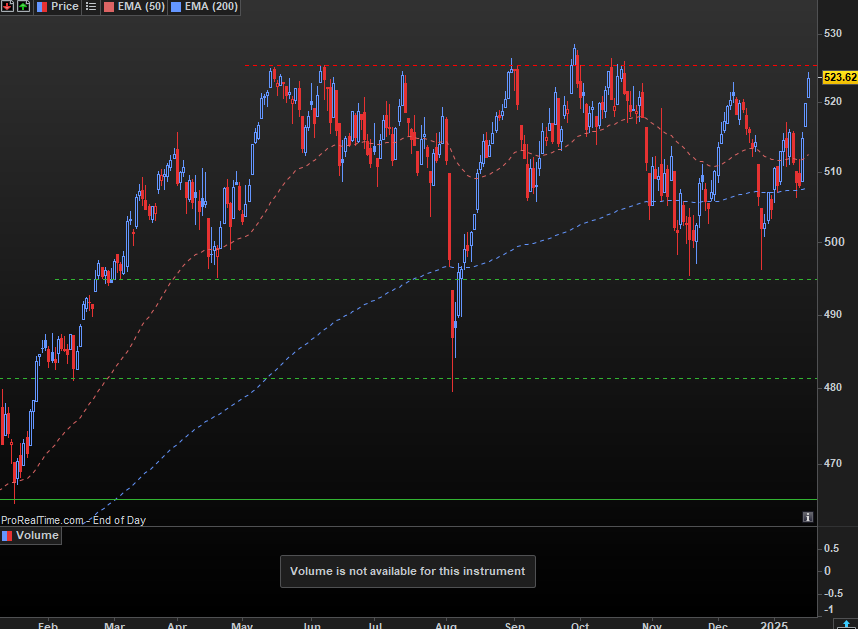858x629 pixels.
Task: Click the current price tag 523.62
Action: click(840, 77)
